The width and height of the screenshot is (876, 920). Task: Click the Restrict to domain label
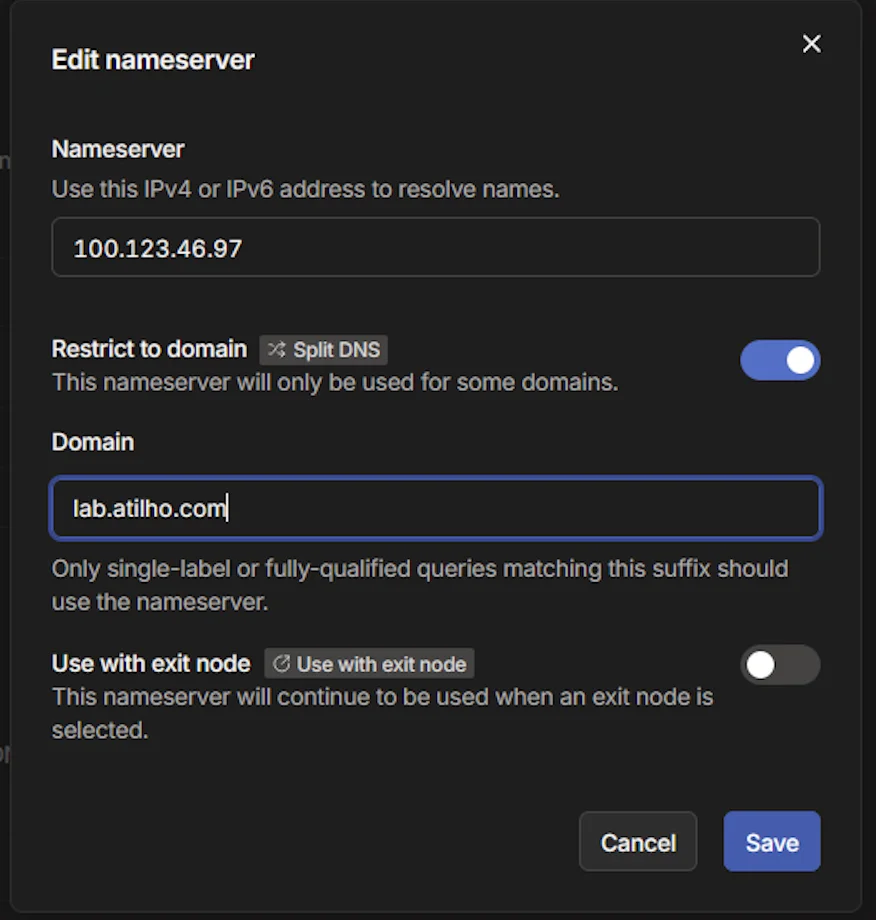pyautogui.click(x=148, y=349)
